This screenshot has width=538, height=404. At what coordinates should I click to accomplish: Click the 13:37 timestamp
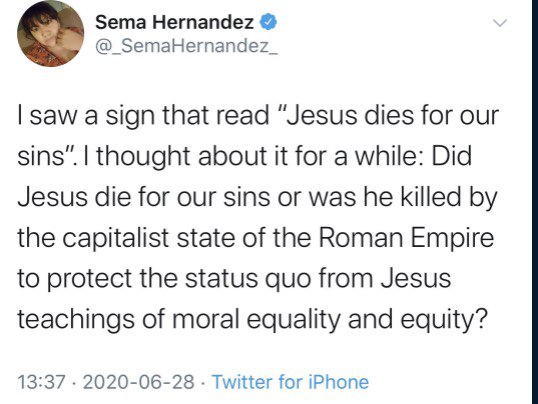[41, 382]
